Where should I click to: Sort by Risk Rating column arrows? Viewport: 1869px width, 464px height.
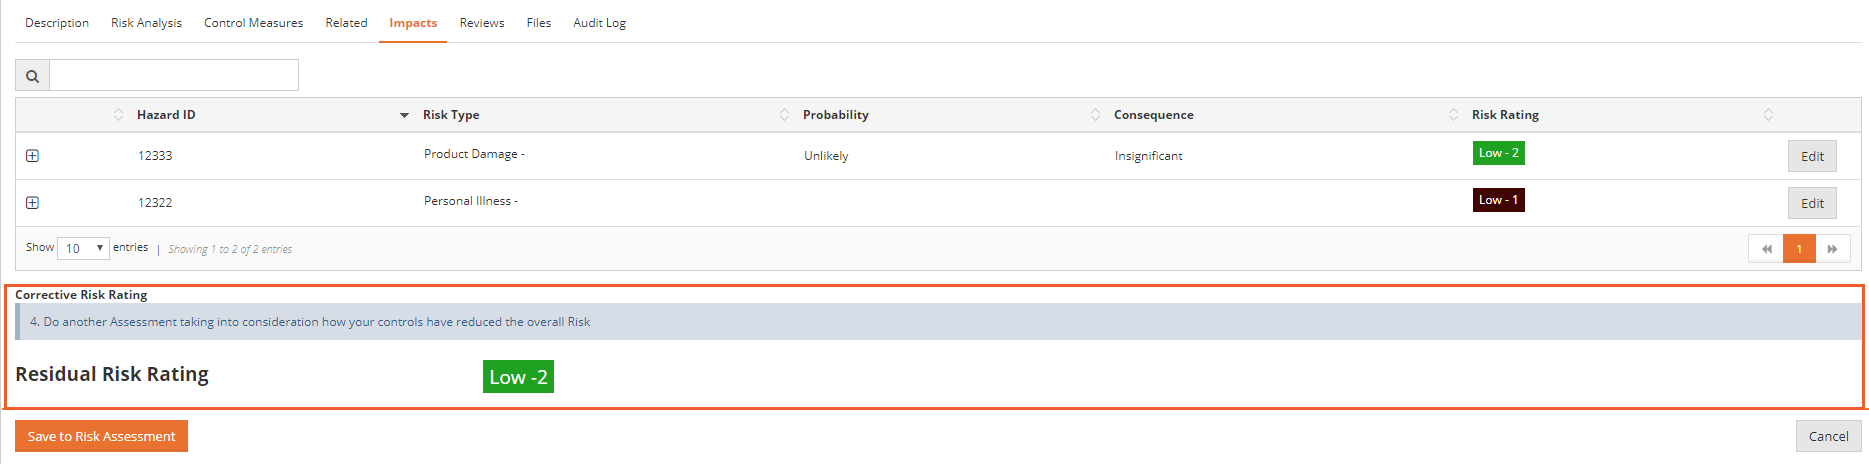(x=1768, y=115)
